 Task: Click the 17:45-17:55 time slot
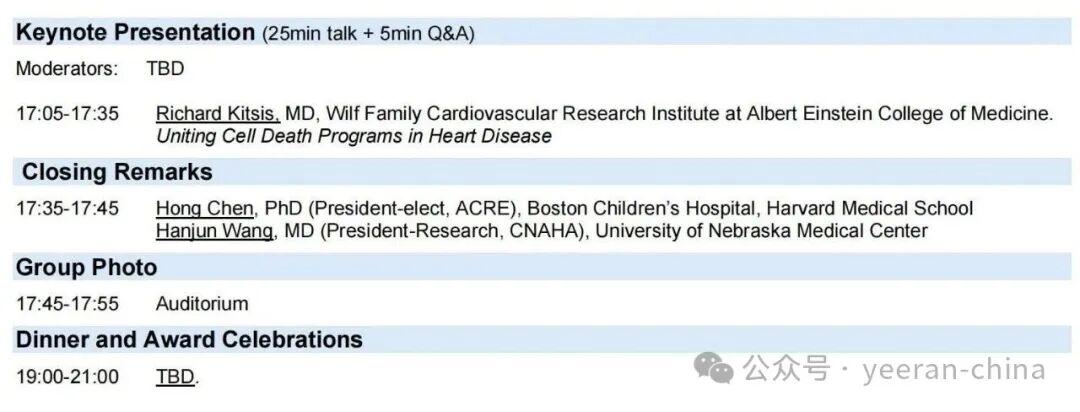67,303
